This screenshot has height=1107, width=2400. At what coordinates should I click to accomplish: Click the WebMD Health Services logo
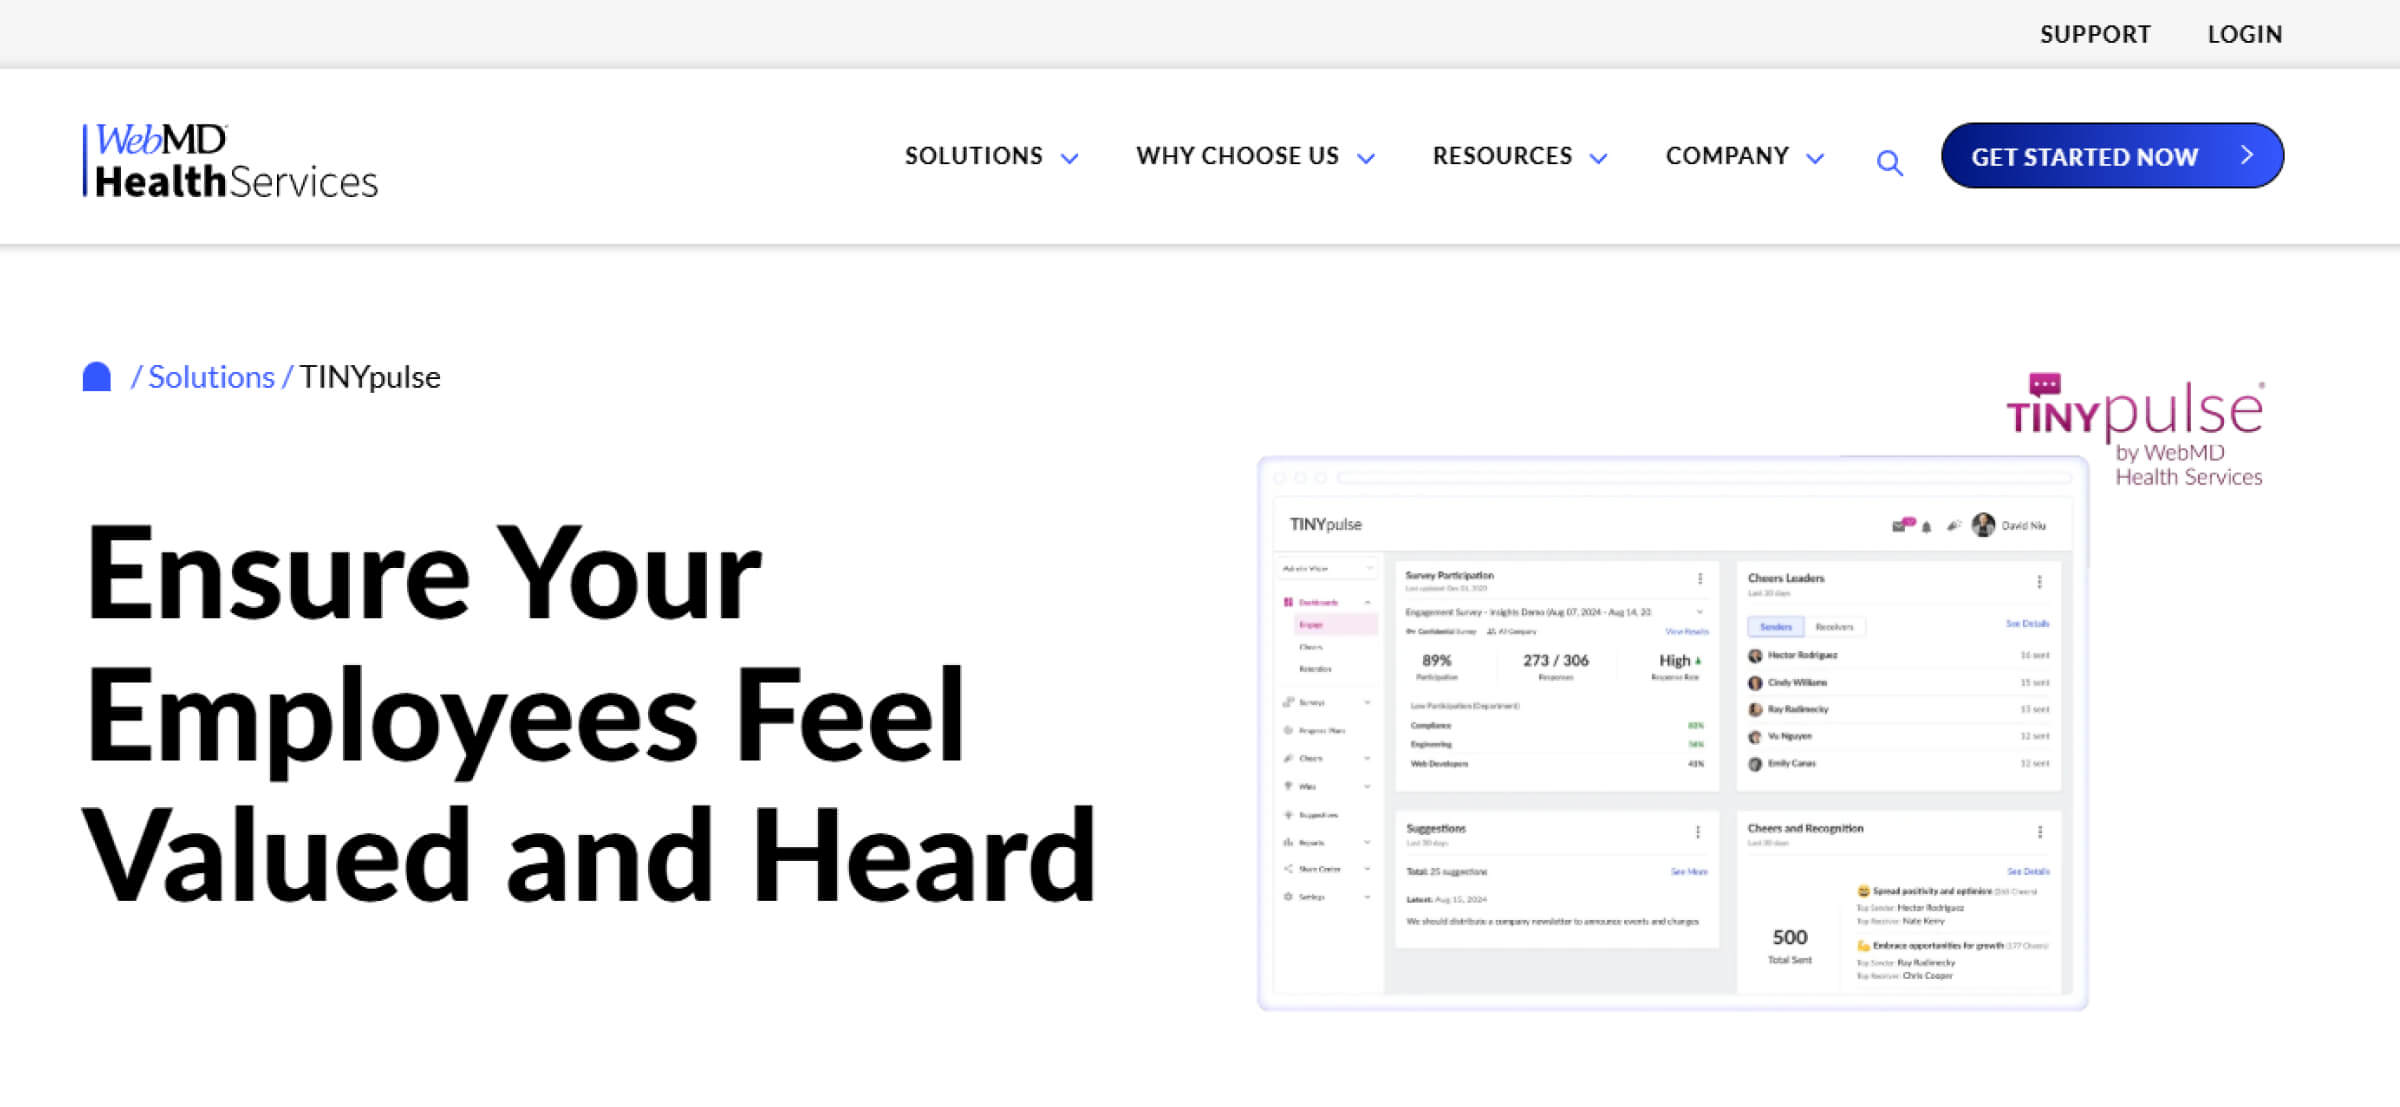pyautogui.click(x=231, y=160)
